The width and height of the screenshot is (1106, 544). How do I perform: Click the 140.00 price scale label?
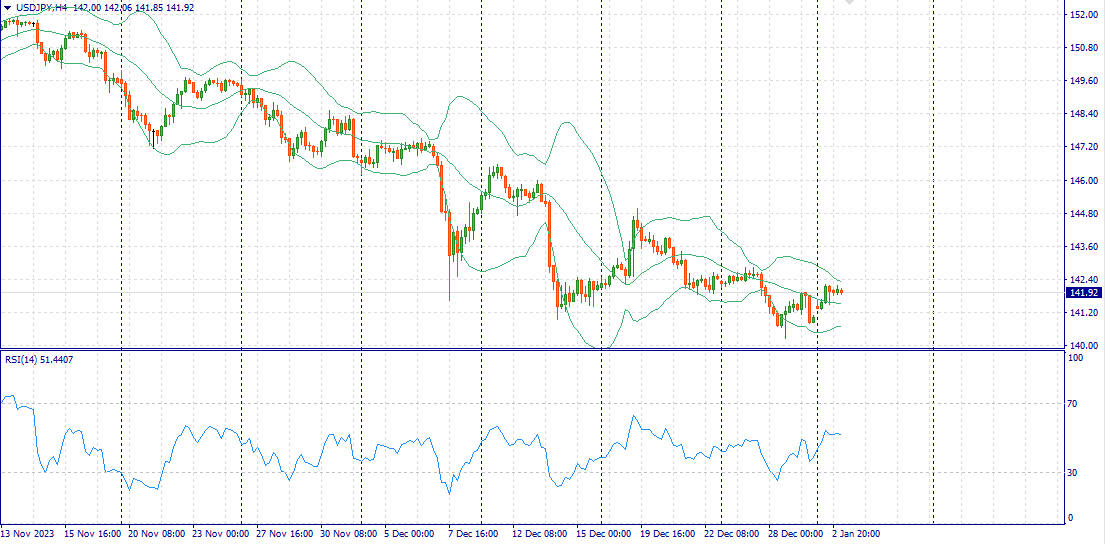1083,346
